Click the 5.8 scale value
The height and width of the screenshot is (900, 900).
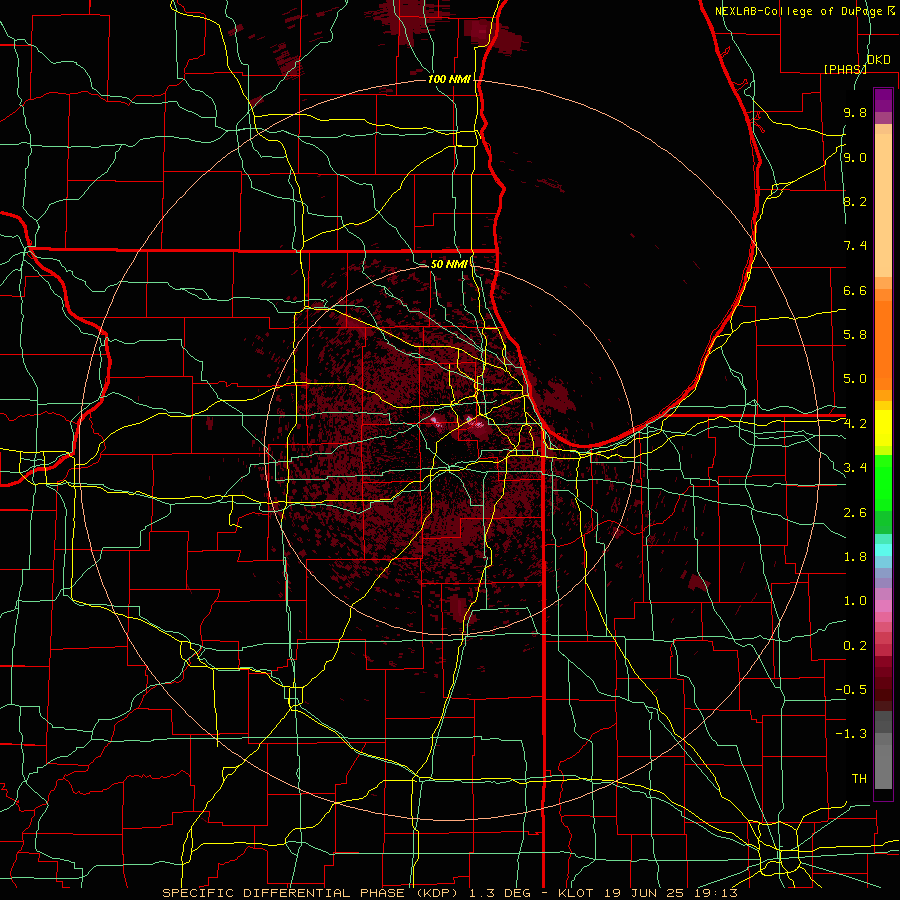(x=855, y=335)
